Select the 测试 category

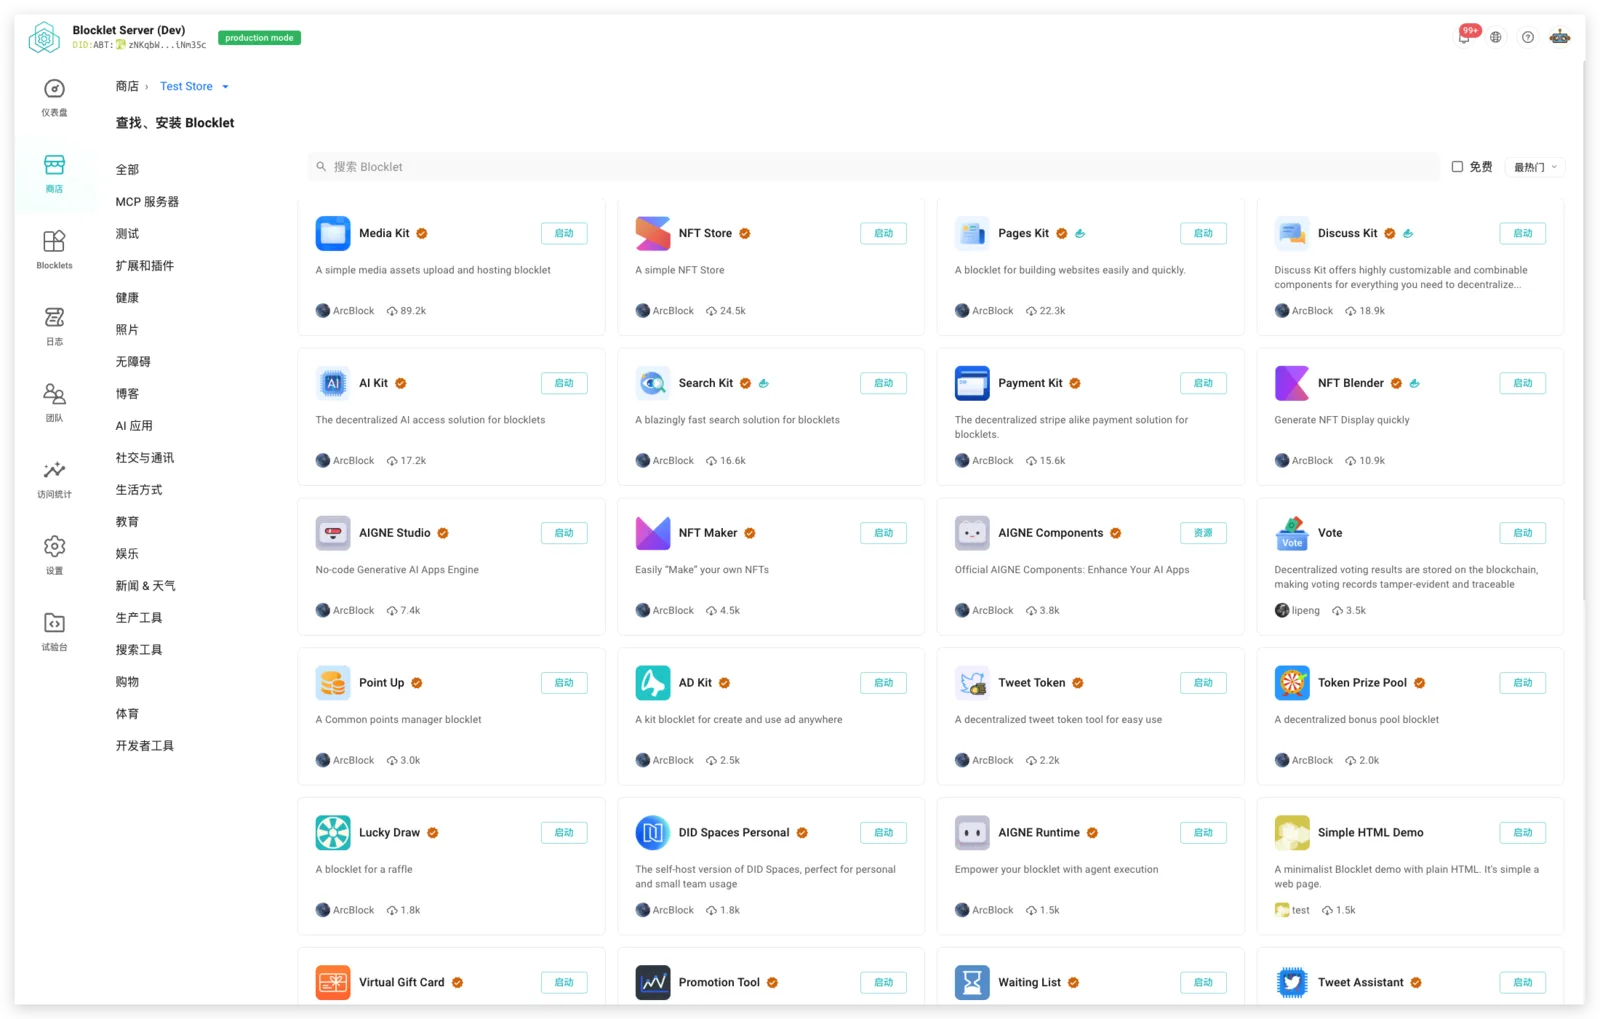coord(127,234)
